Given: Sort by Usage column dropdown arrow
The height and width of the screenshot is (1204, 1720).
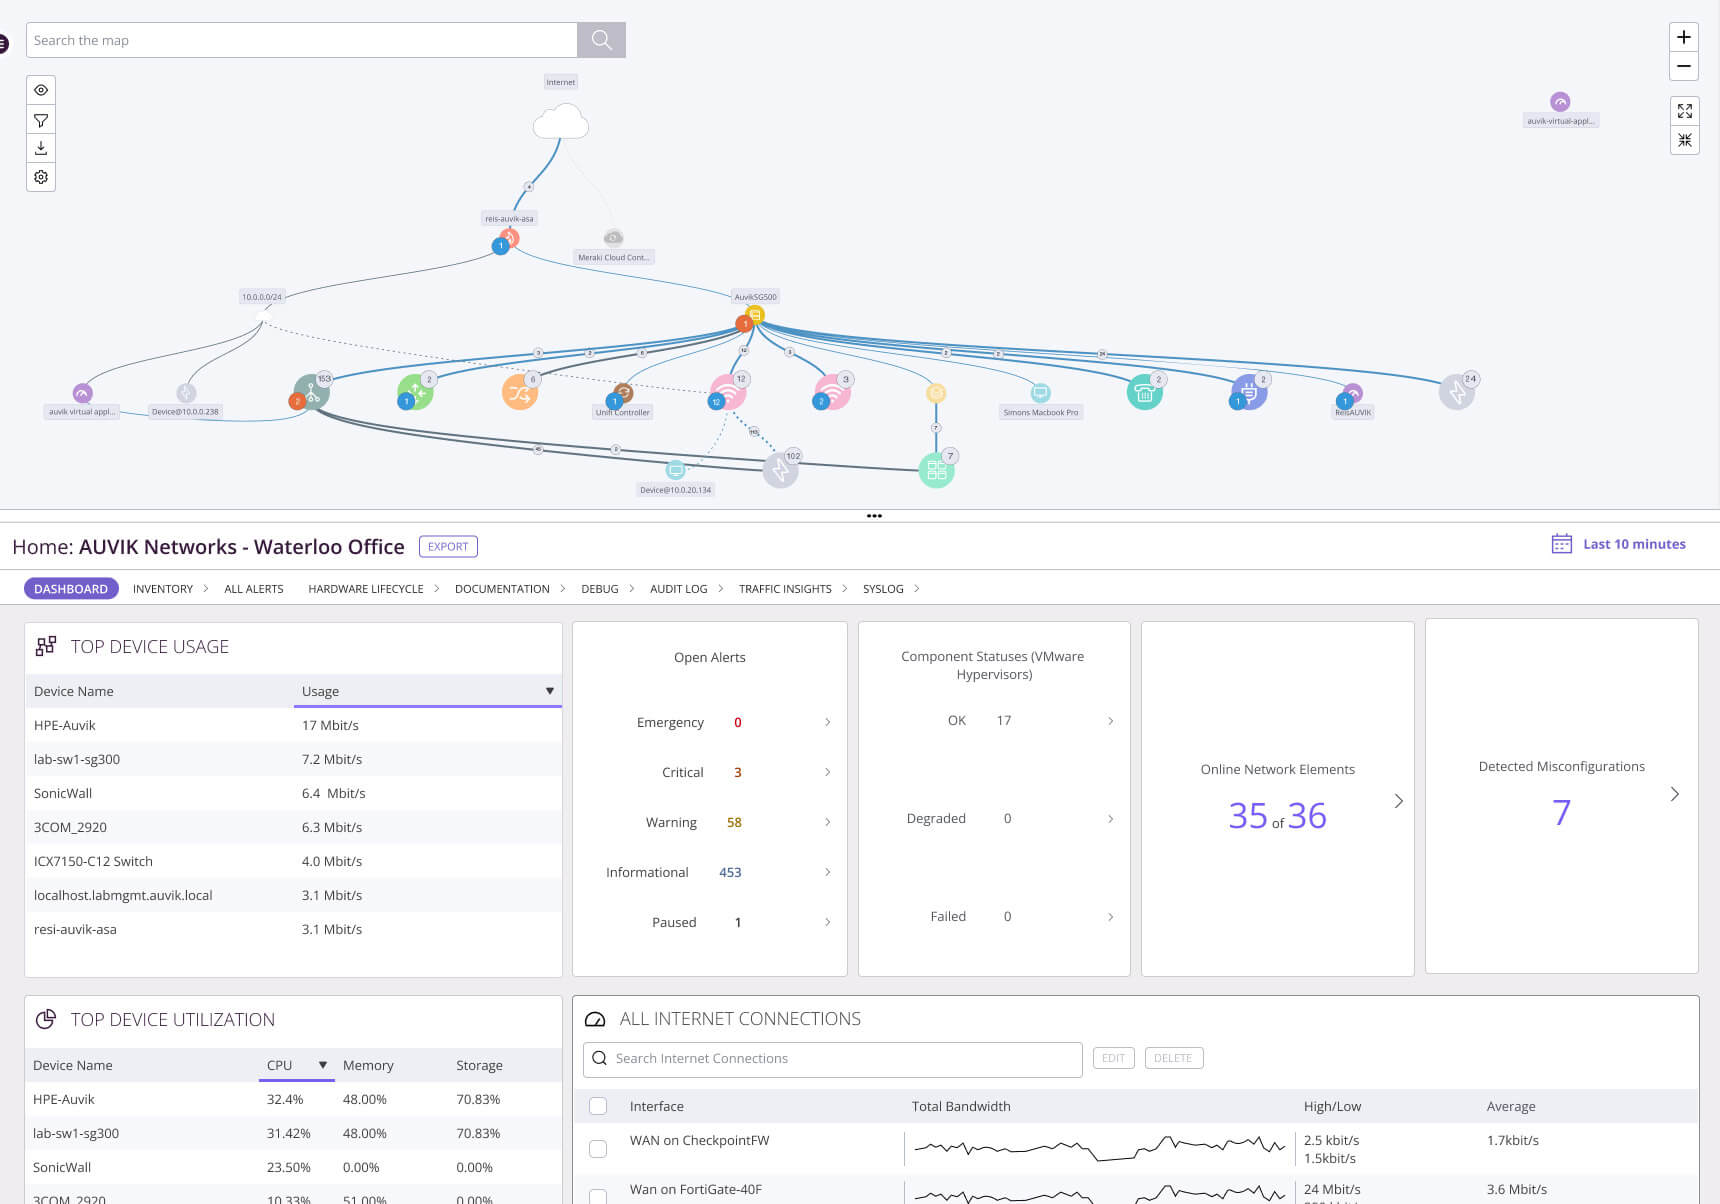Looking at the screenshot, I should click(549, 691).
